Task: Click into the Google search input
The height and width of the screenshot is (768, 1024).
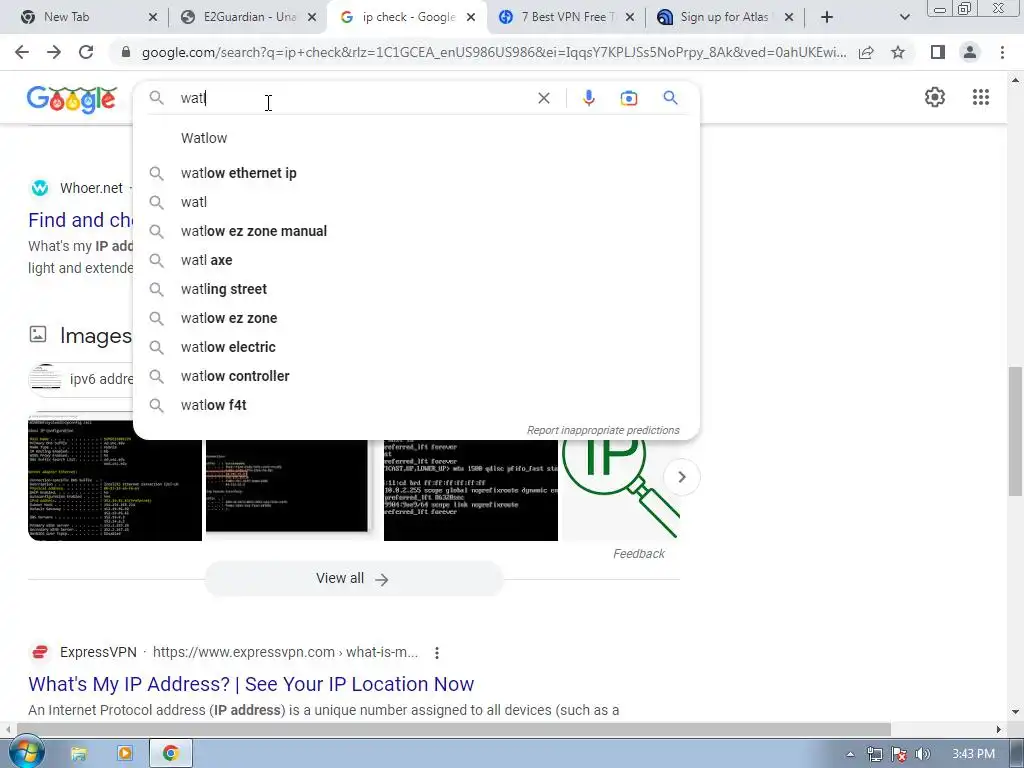Action: point(353,98)
